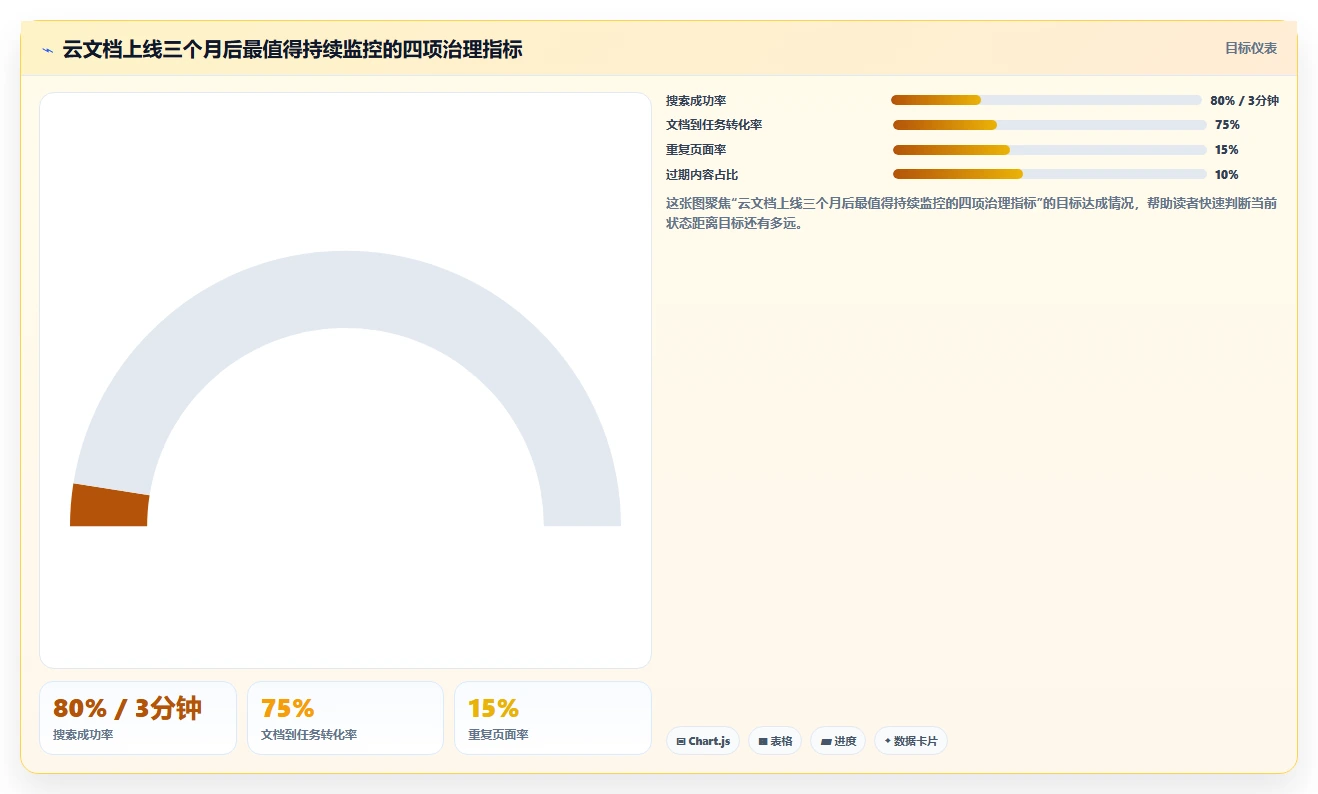
Task: Click the 搜索成功率 progress bar
Action: [x=1046, y=100]
